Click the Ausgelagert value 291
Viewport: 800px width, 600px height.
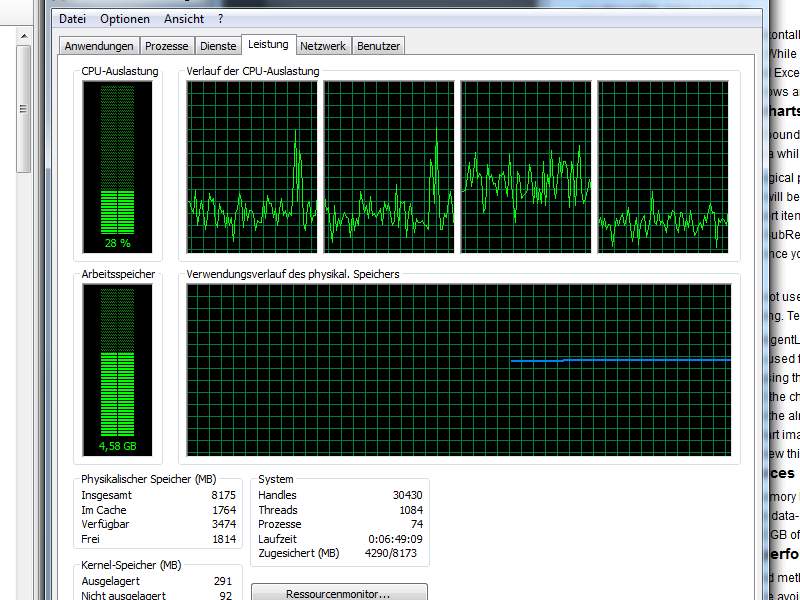tap(223, 582)
